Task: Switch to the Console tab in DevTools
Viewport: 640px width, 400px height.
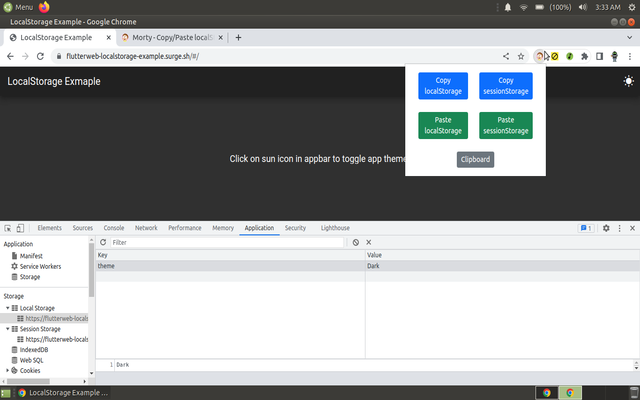Action: click(114, 228)
